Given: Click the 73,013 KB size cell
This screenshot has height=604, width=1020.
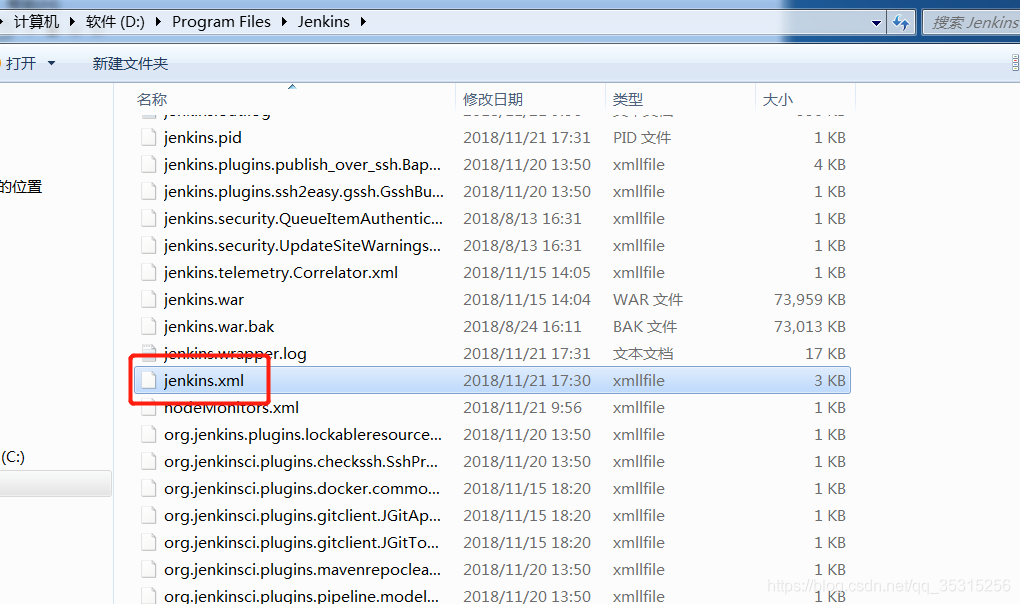Looking at the screenshot, I should coord(809,327).
